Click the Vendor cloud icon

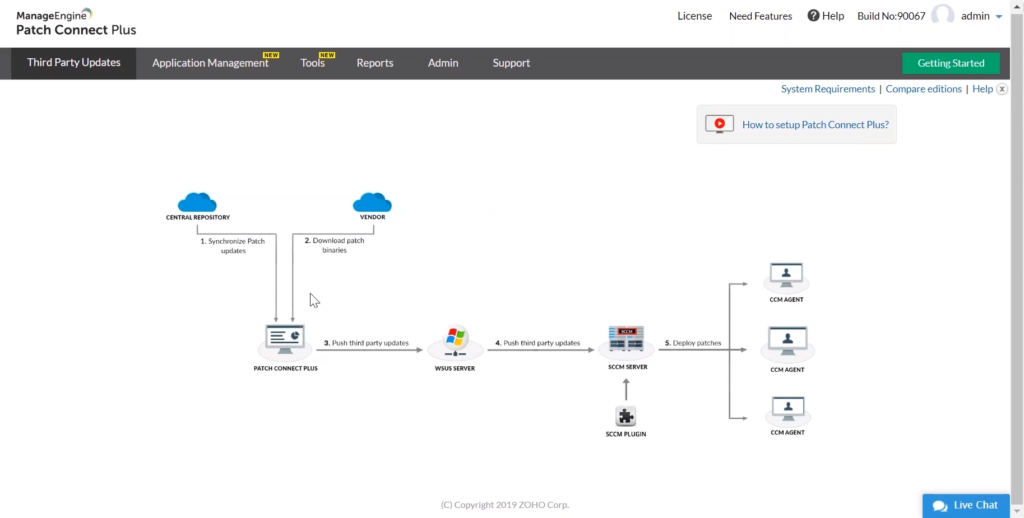pos(372,202)
